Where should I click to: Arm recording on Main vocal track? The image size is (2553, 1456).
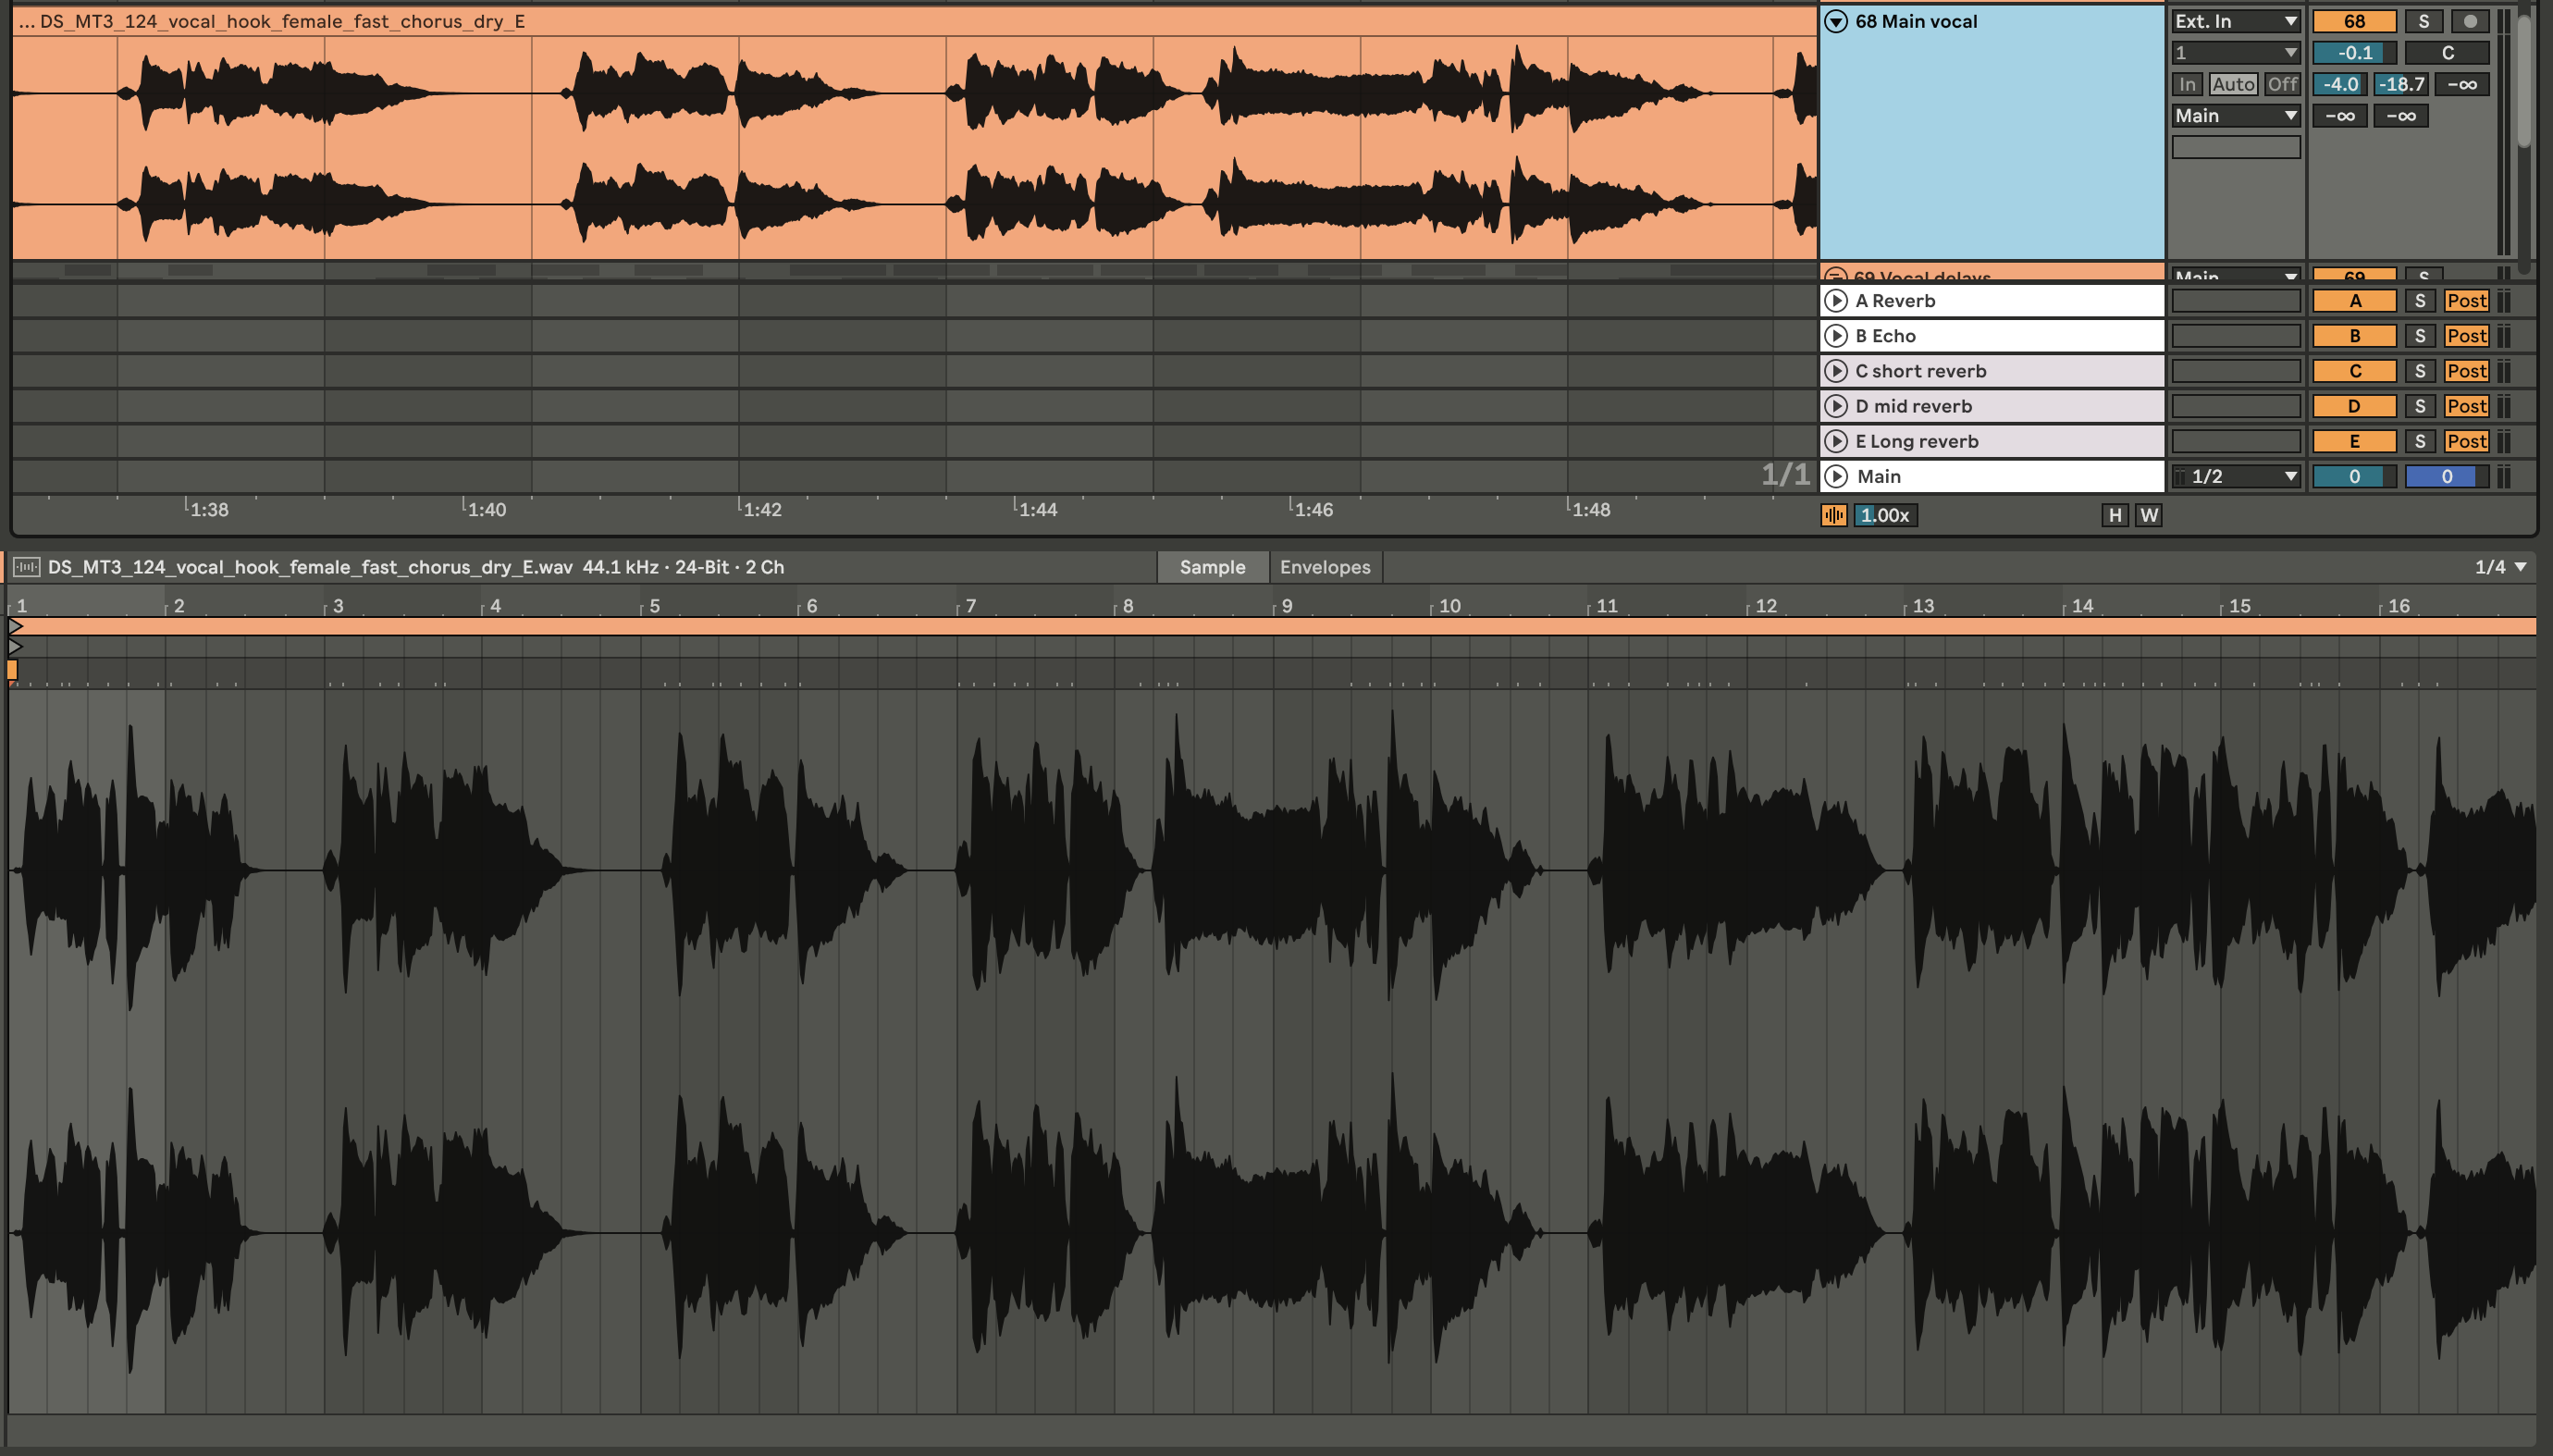2469,21
